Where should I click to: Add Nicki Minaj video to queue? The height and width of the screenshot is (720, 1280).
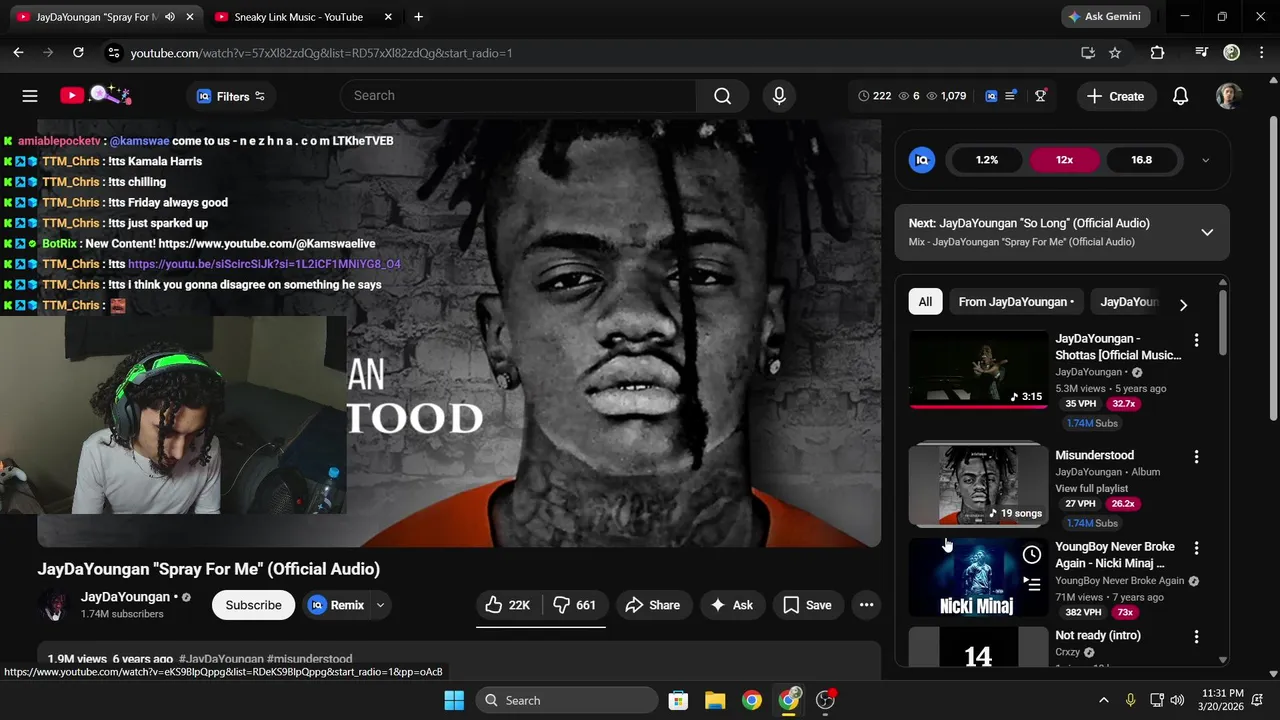1032,584
